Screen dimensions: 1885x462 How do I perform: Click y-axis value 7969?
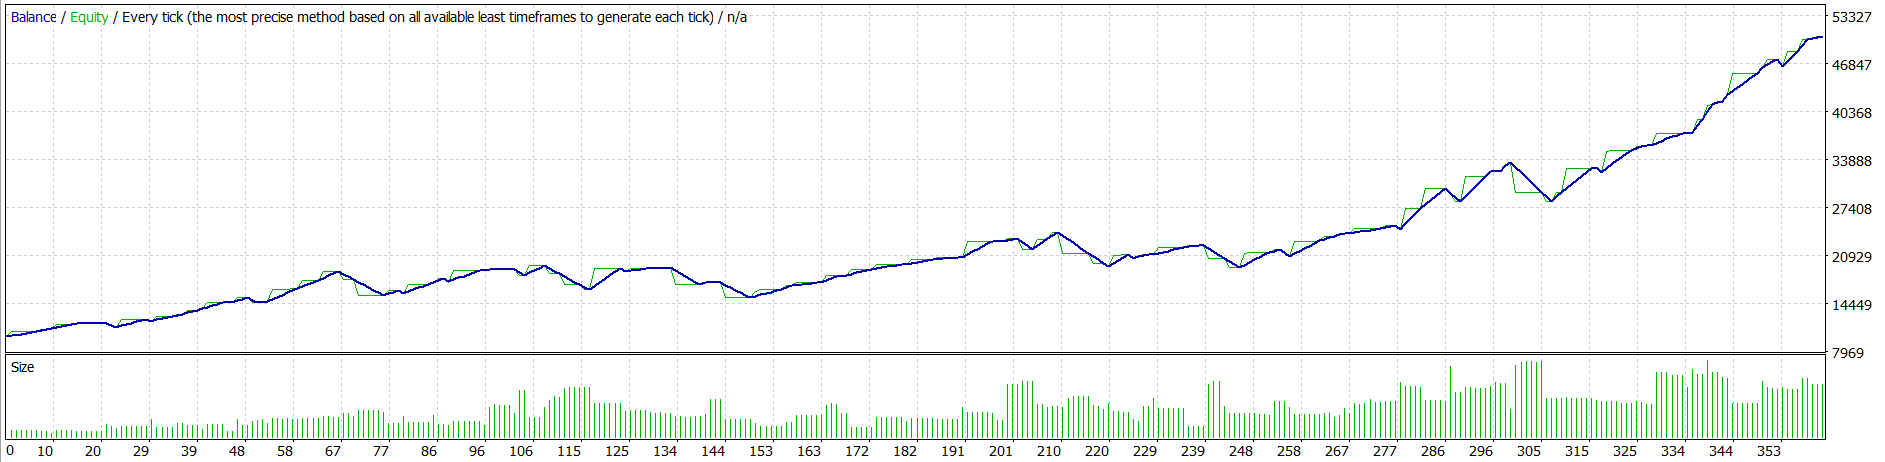coord(1848,353)
